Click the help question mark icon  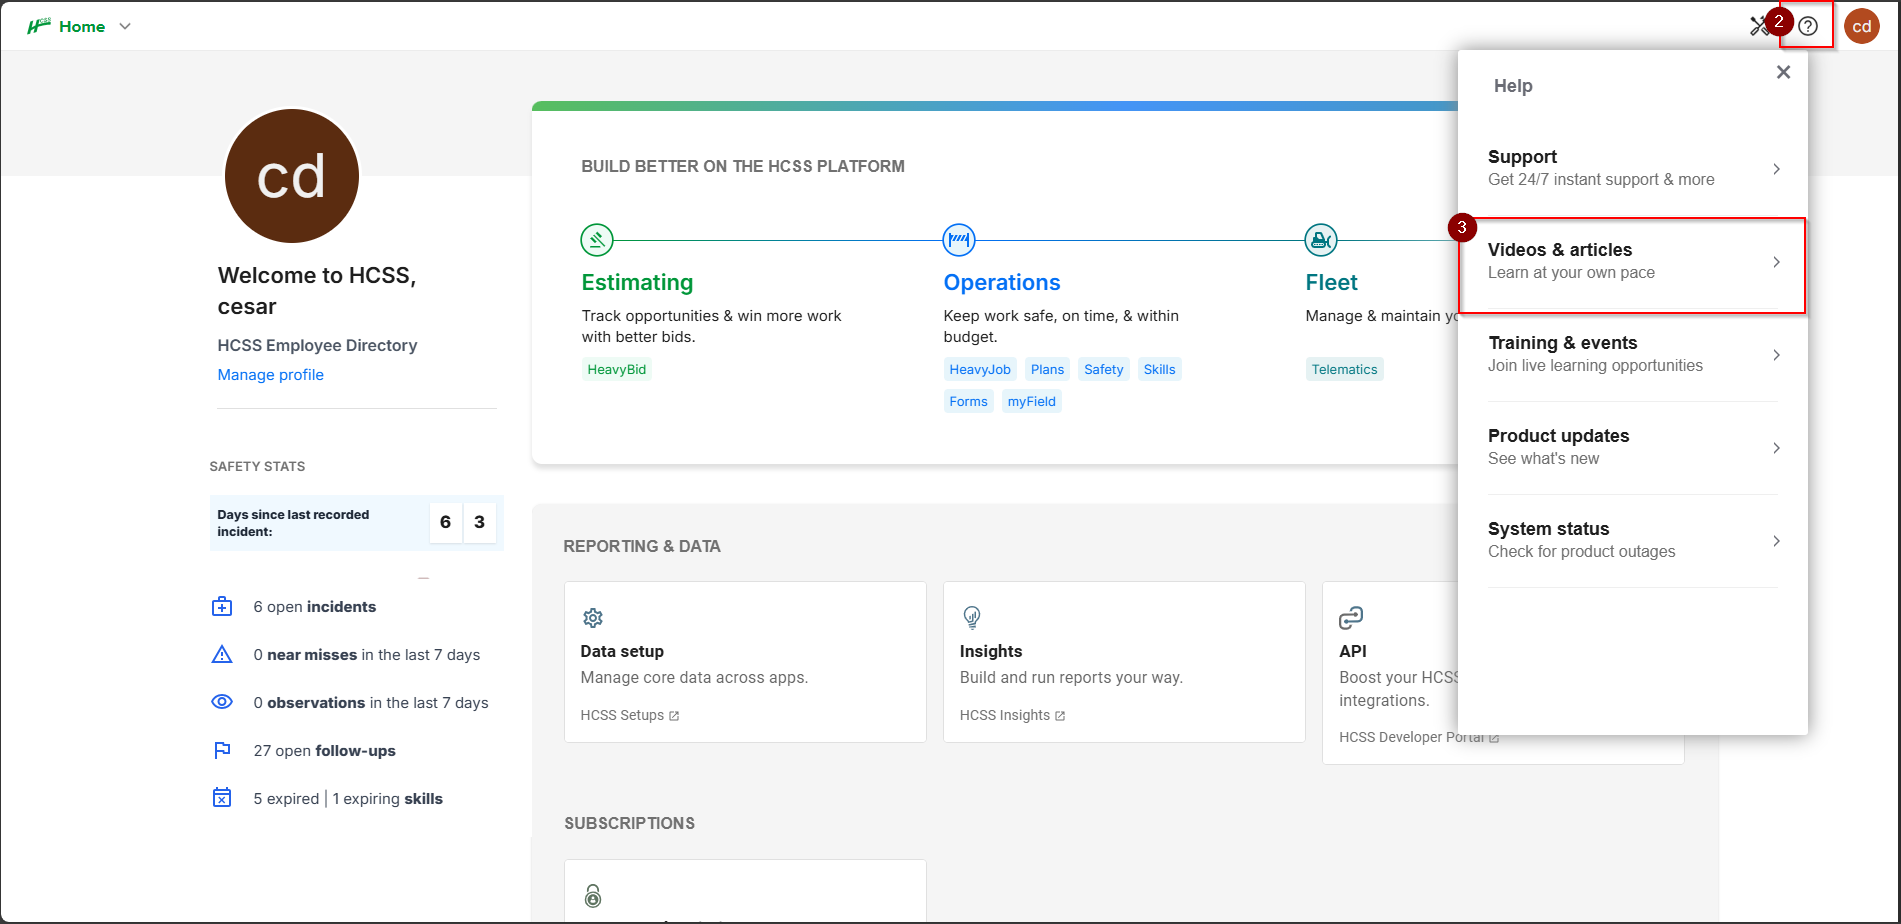(x=1808, y=26)
